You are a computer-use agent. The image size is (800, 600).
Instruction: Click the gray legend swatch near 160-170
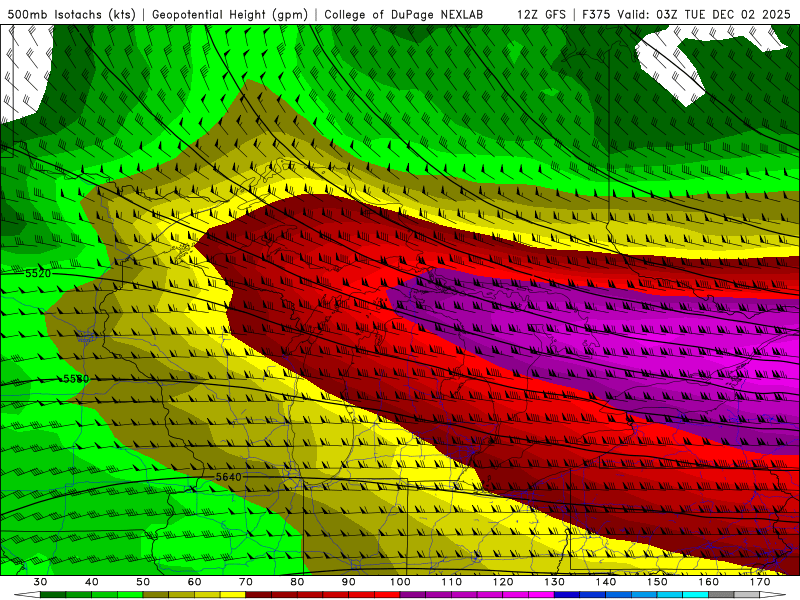pyautogui.click(x=721, y=595)
